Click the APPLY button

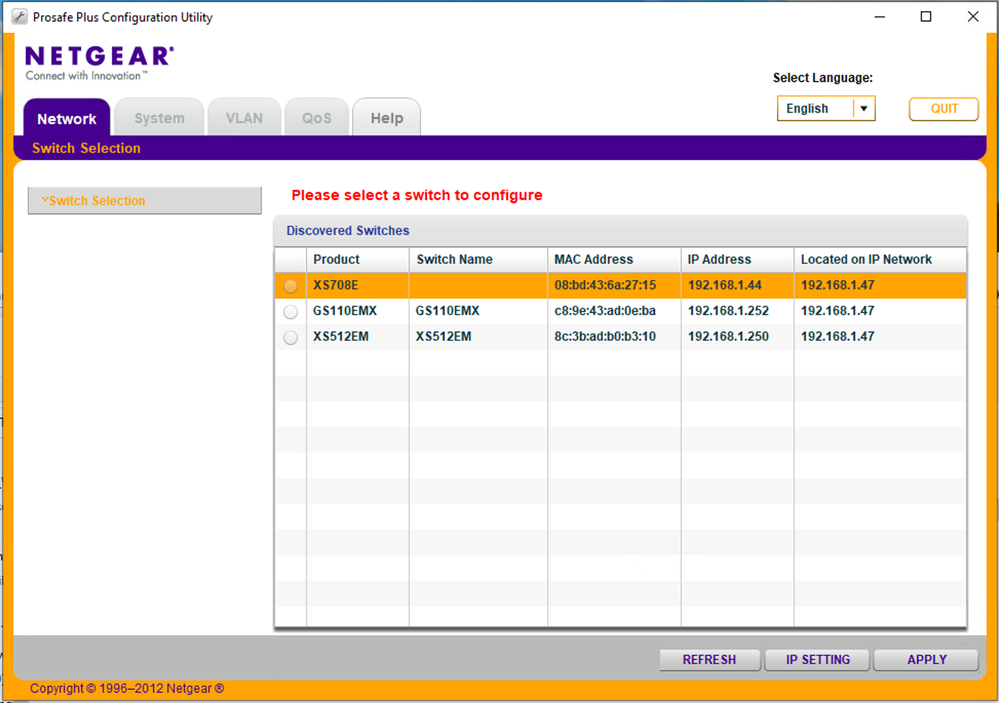(926, 660)
